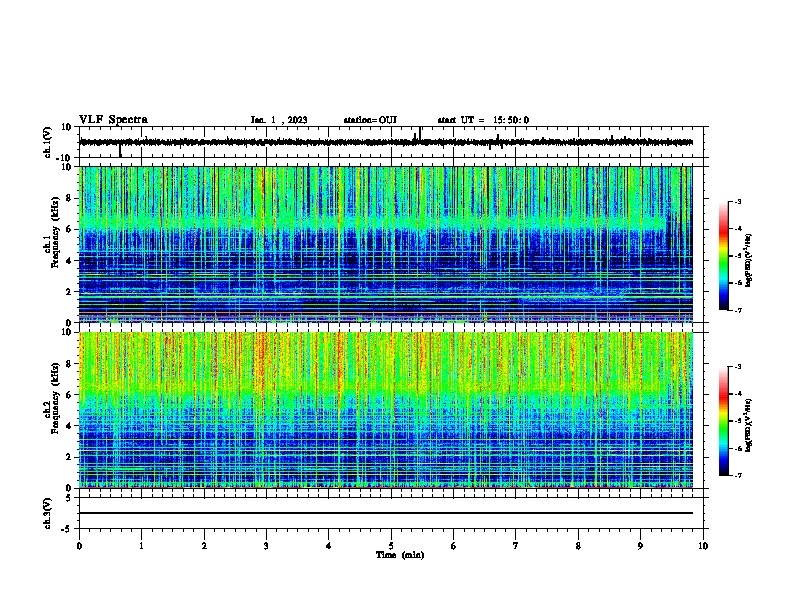Click the "start UT = 15:50:0" text
The height and width of the screenshot is (612, 792).
click(x=483, y=120)
